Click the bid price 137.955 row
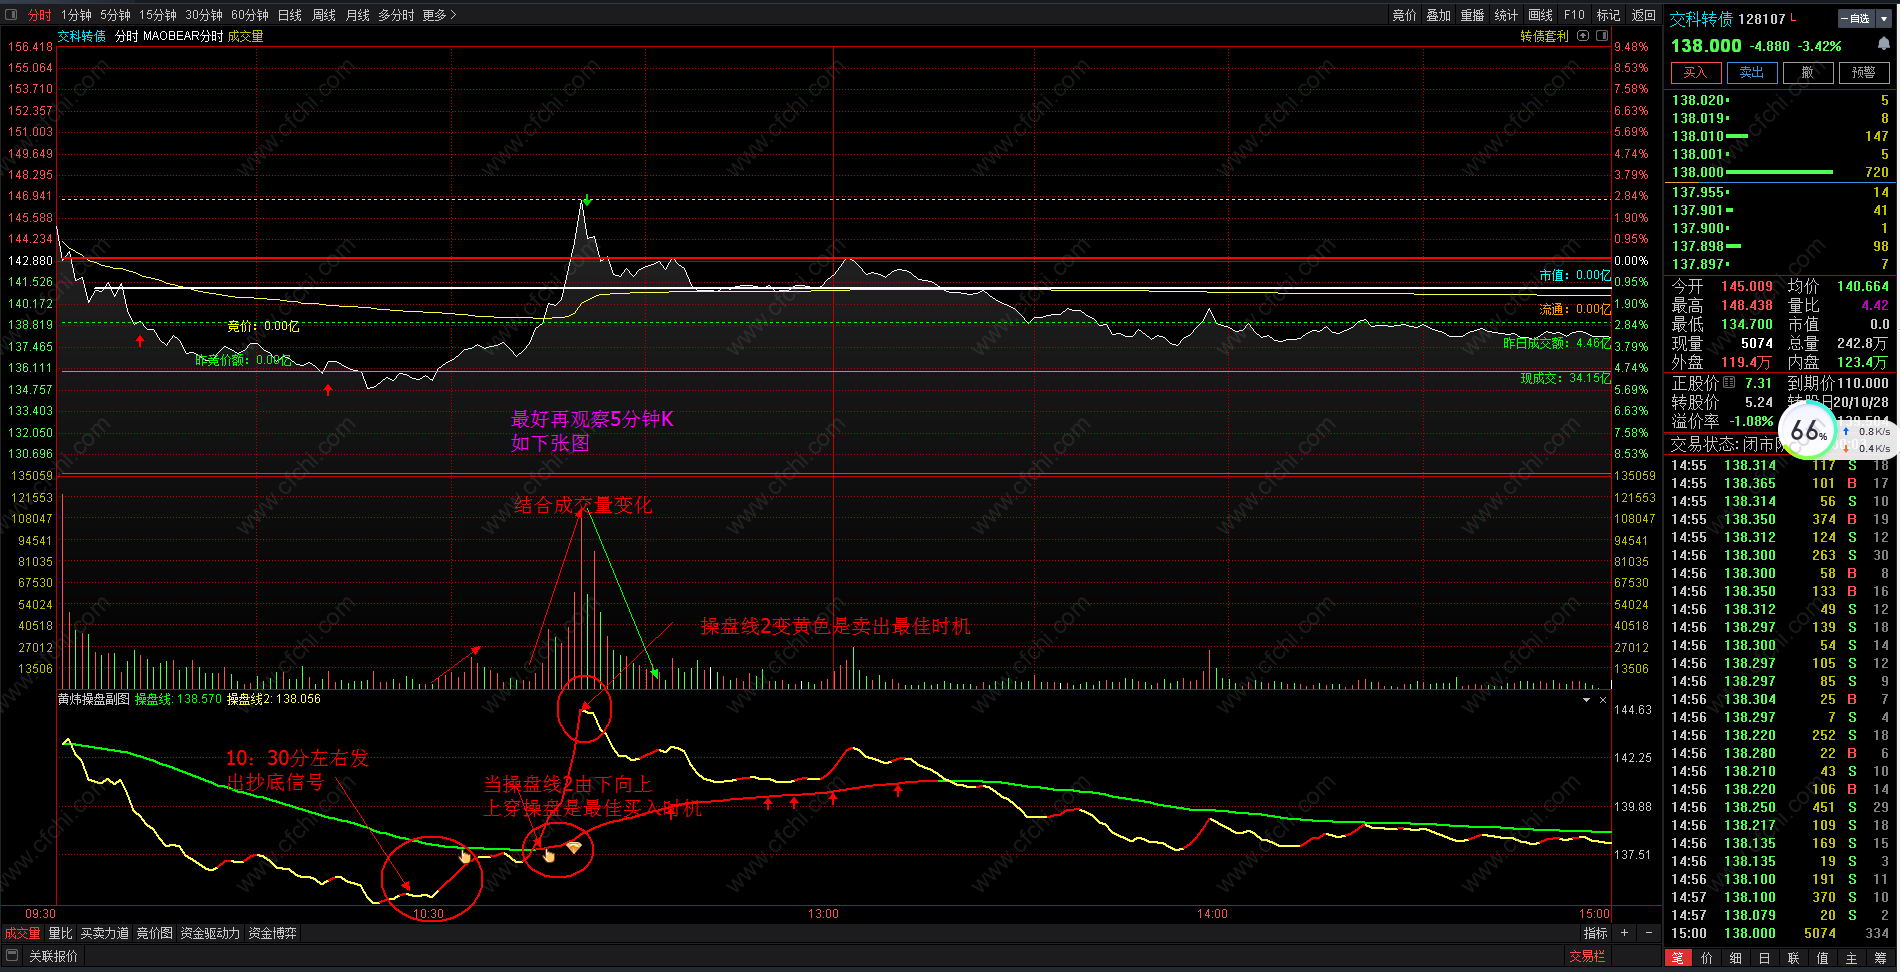The width and height of the screenshot is (1900, 972). (x=1780, y=192)
